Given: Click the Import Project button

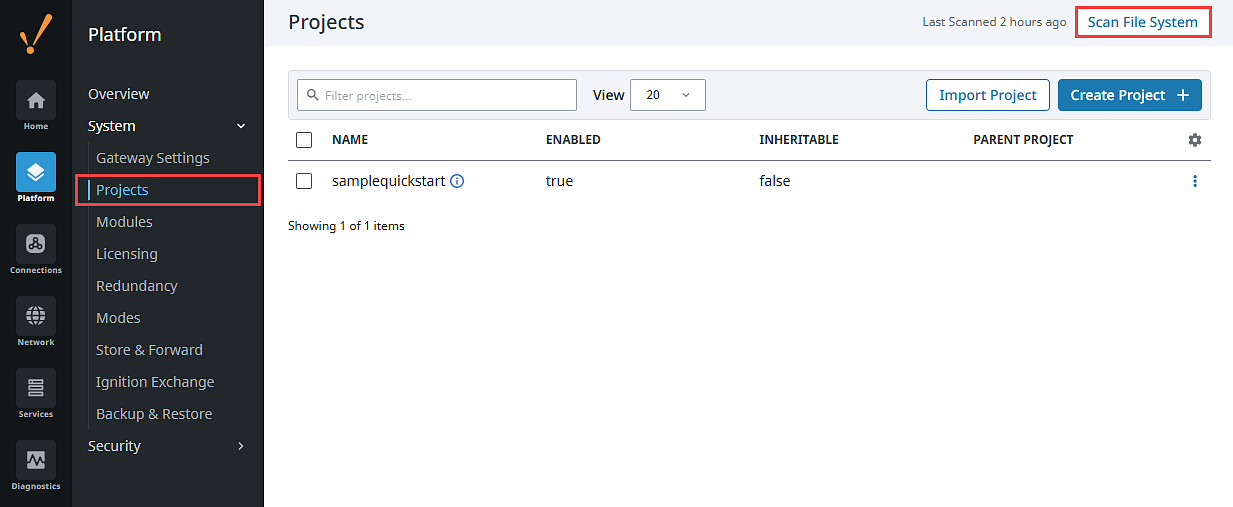Looking at the screenshot, I should 988,95.
